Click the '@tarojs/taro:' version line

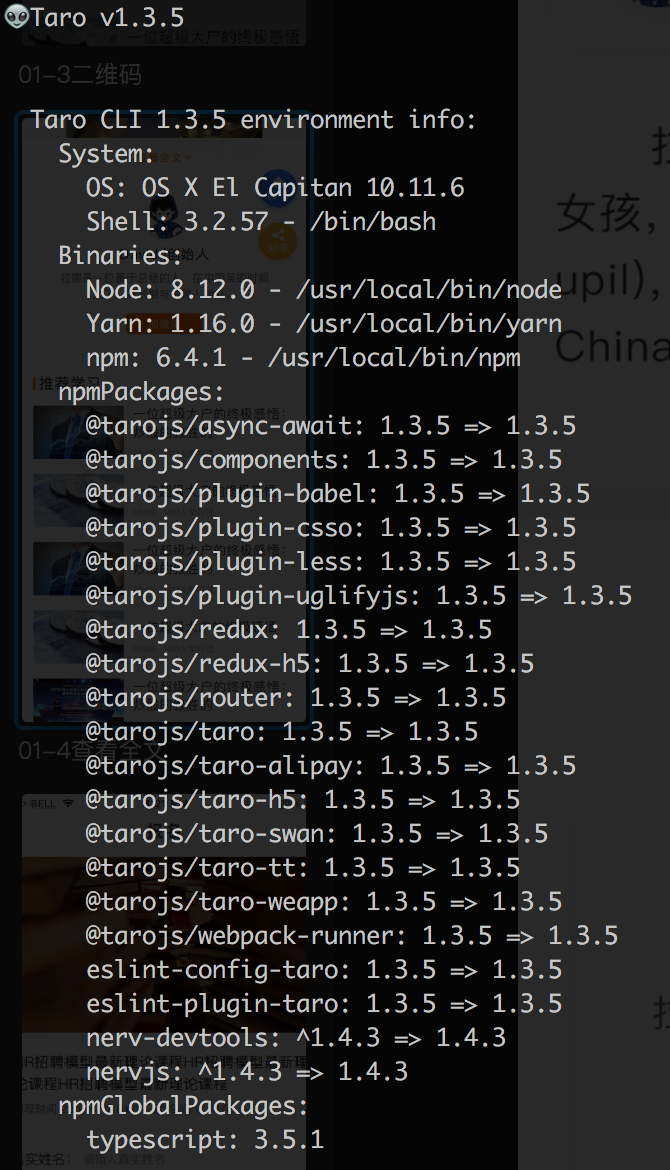282,731
